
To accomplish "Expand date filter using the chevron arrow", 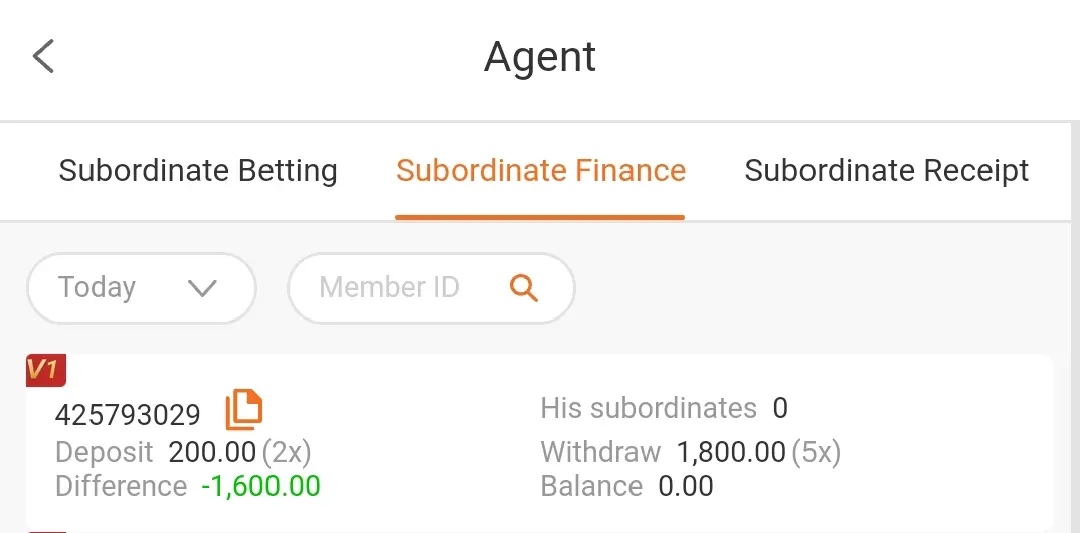I will (202, 288).
